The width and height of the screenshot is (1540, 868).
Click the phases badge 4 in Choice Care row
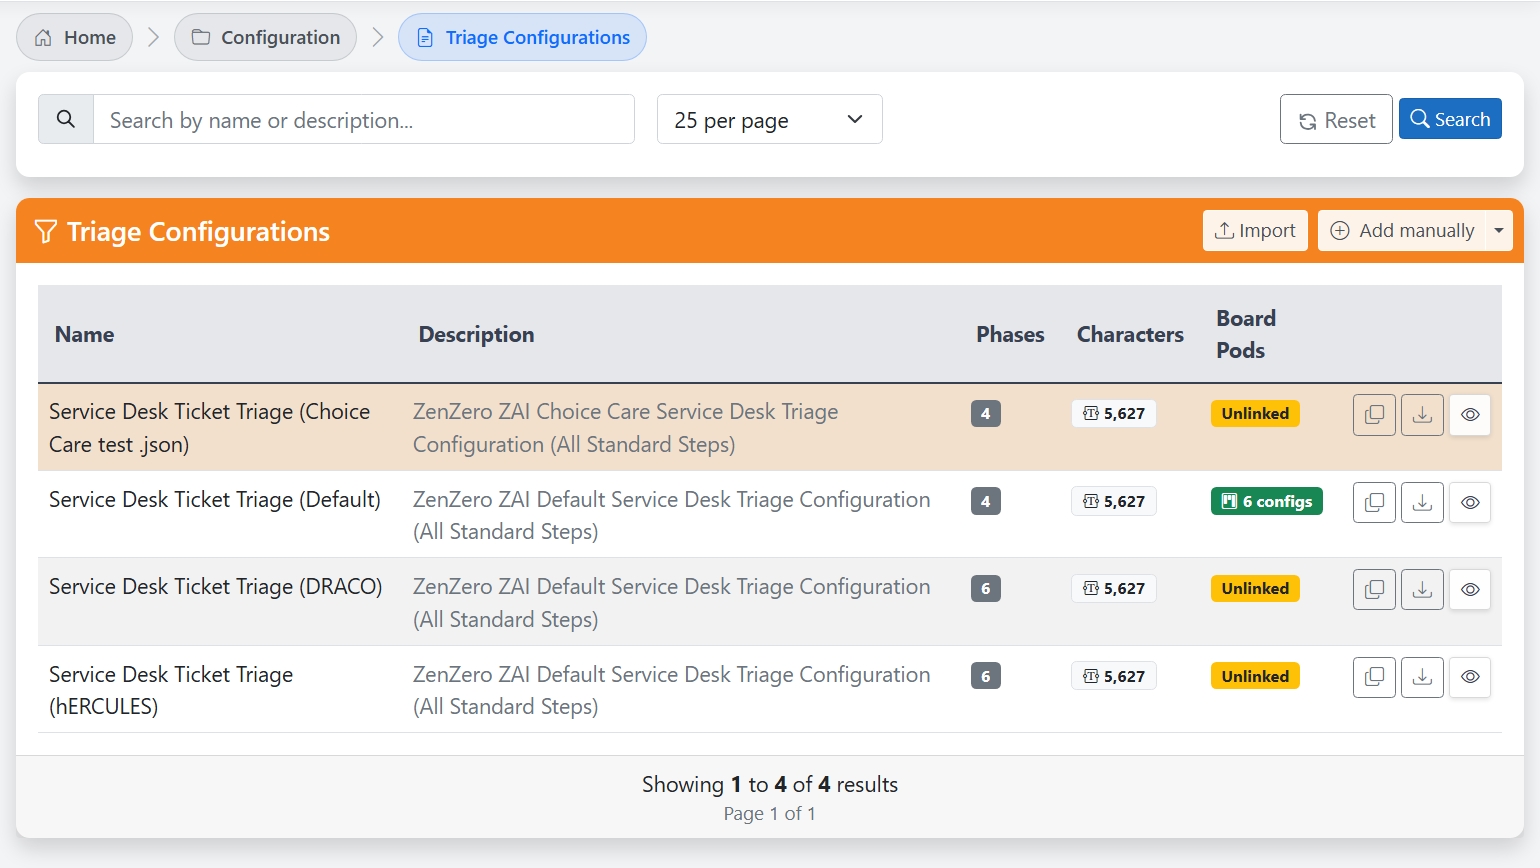[x=986, y=413]
